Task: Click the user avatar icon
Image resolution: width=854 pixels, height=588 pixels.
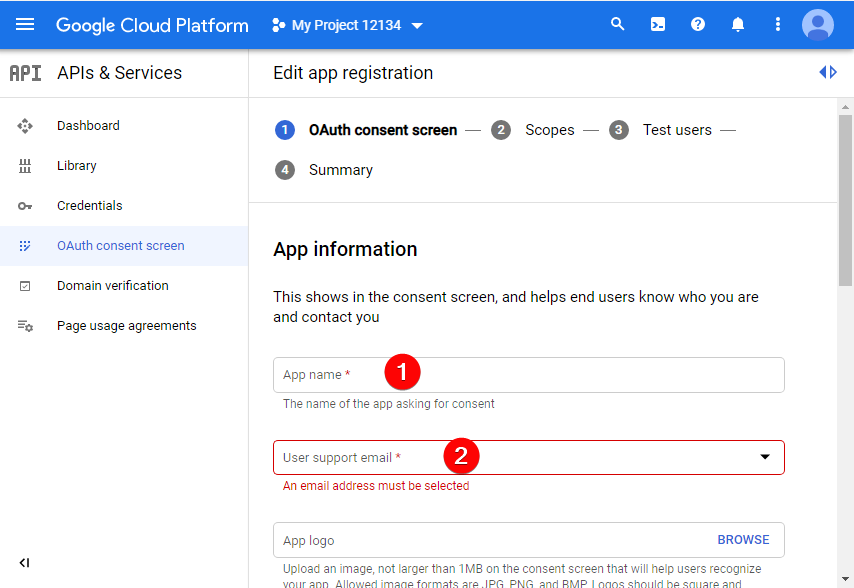Action: (x=817, y=23)
